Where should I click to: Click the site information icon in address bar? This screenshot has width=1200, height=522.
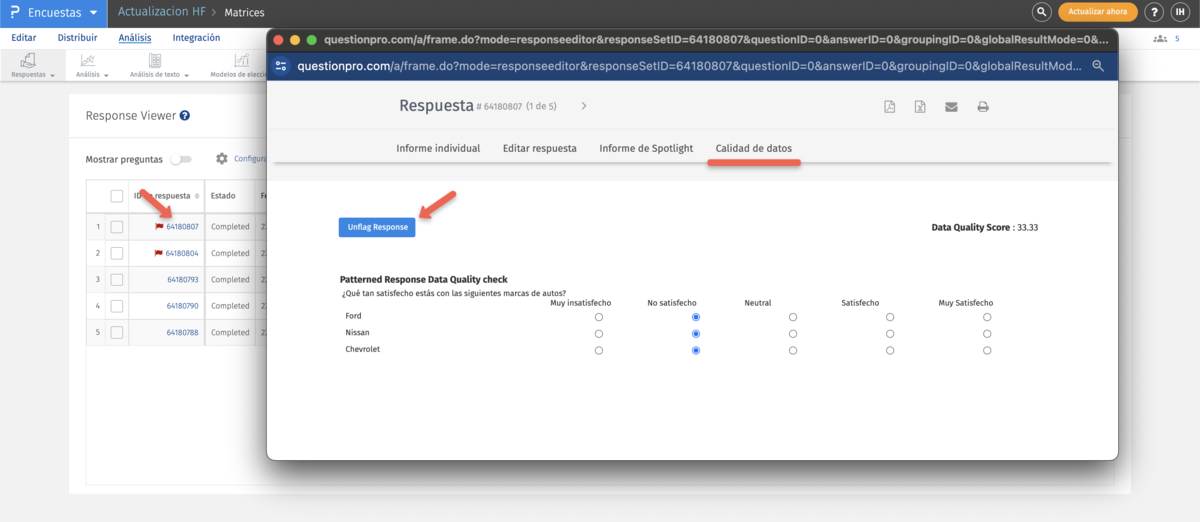pyautogui.click(x=281, y=66)
